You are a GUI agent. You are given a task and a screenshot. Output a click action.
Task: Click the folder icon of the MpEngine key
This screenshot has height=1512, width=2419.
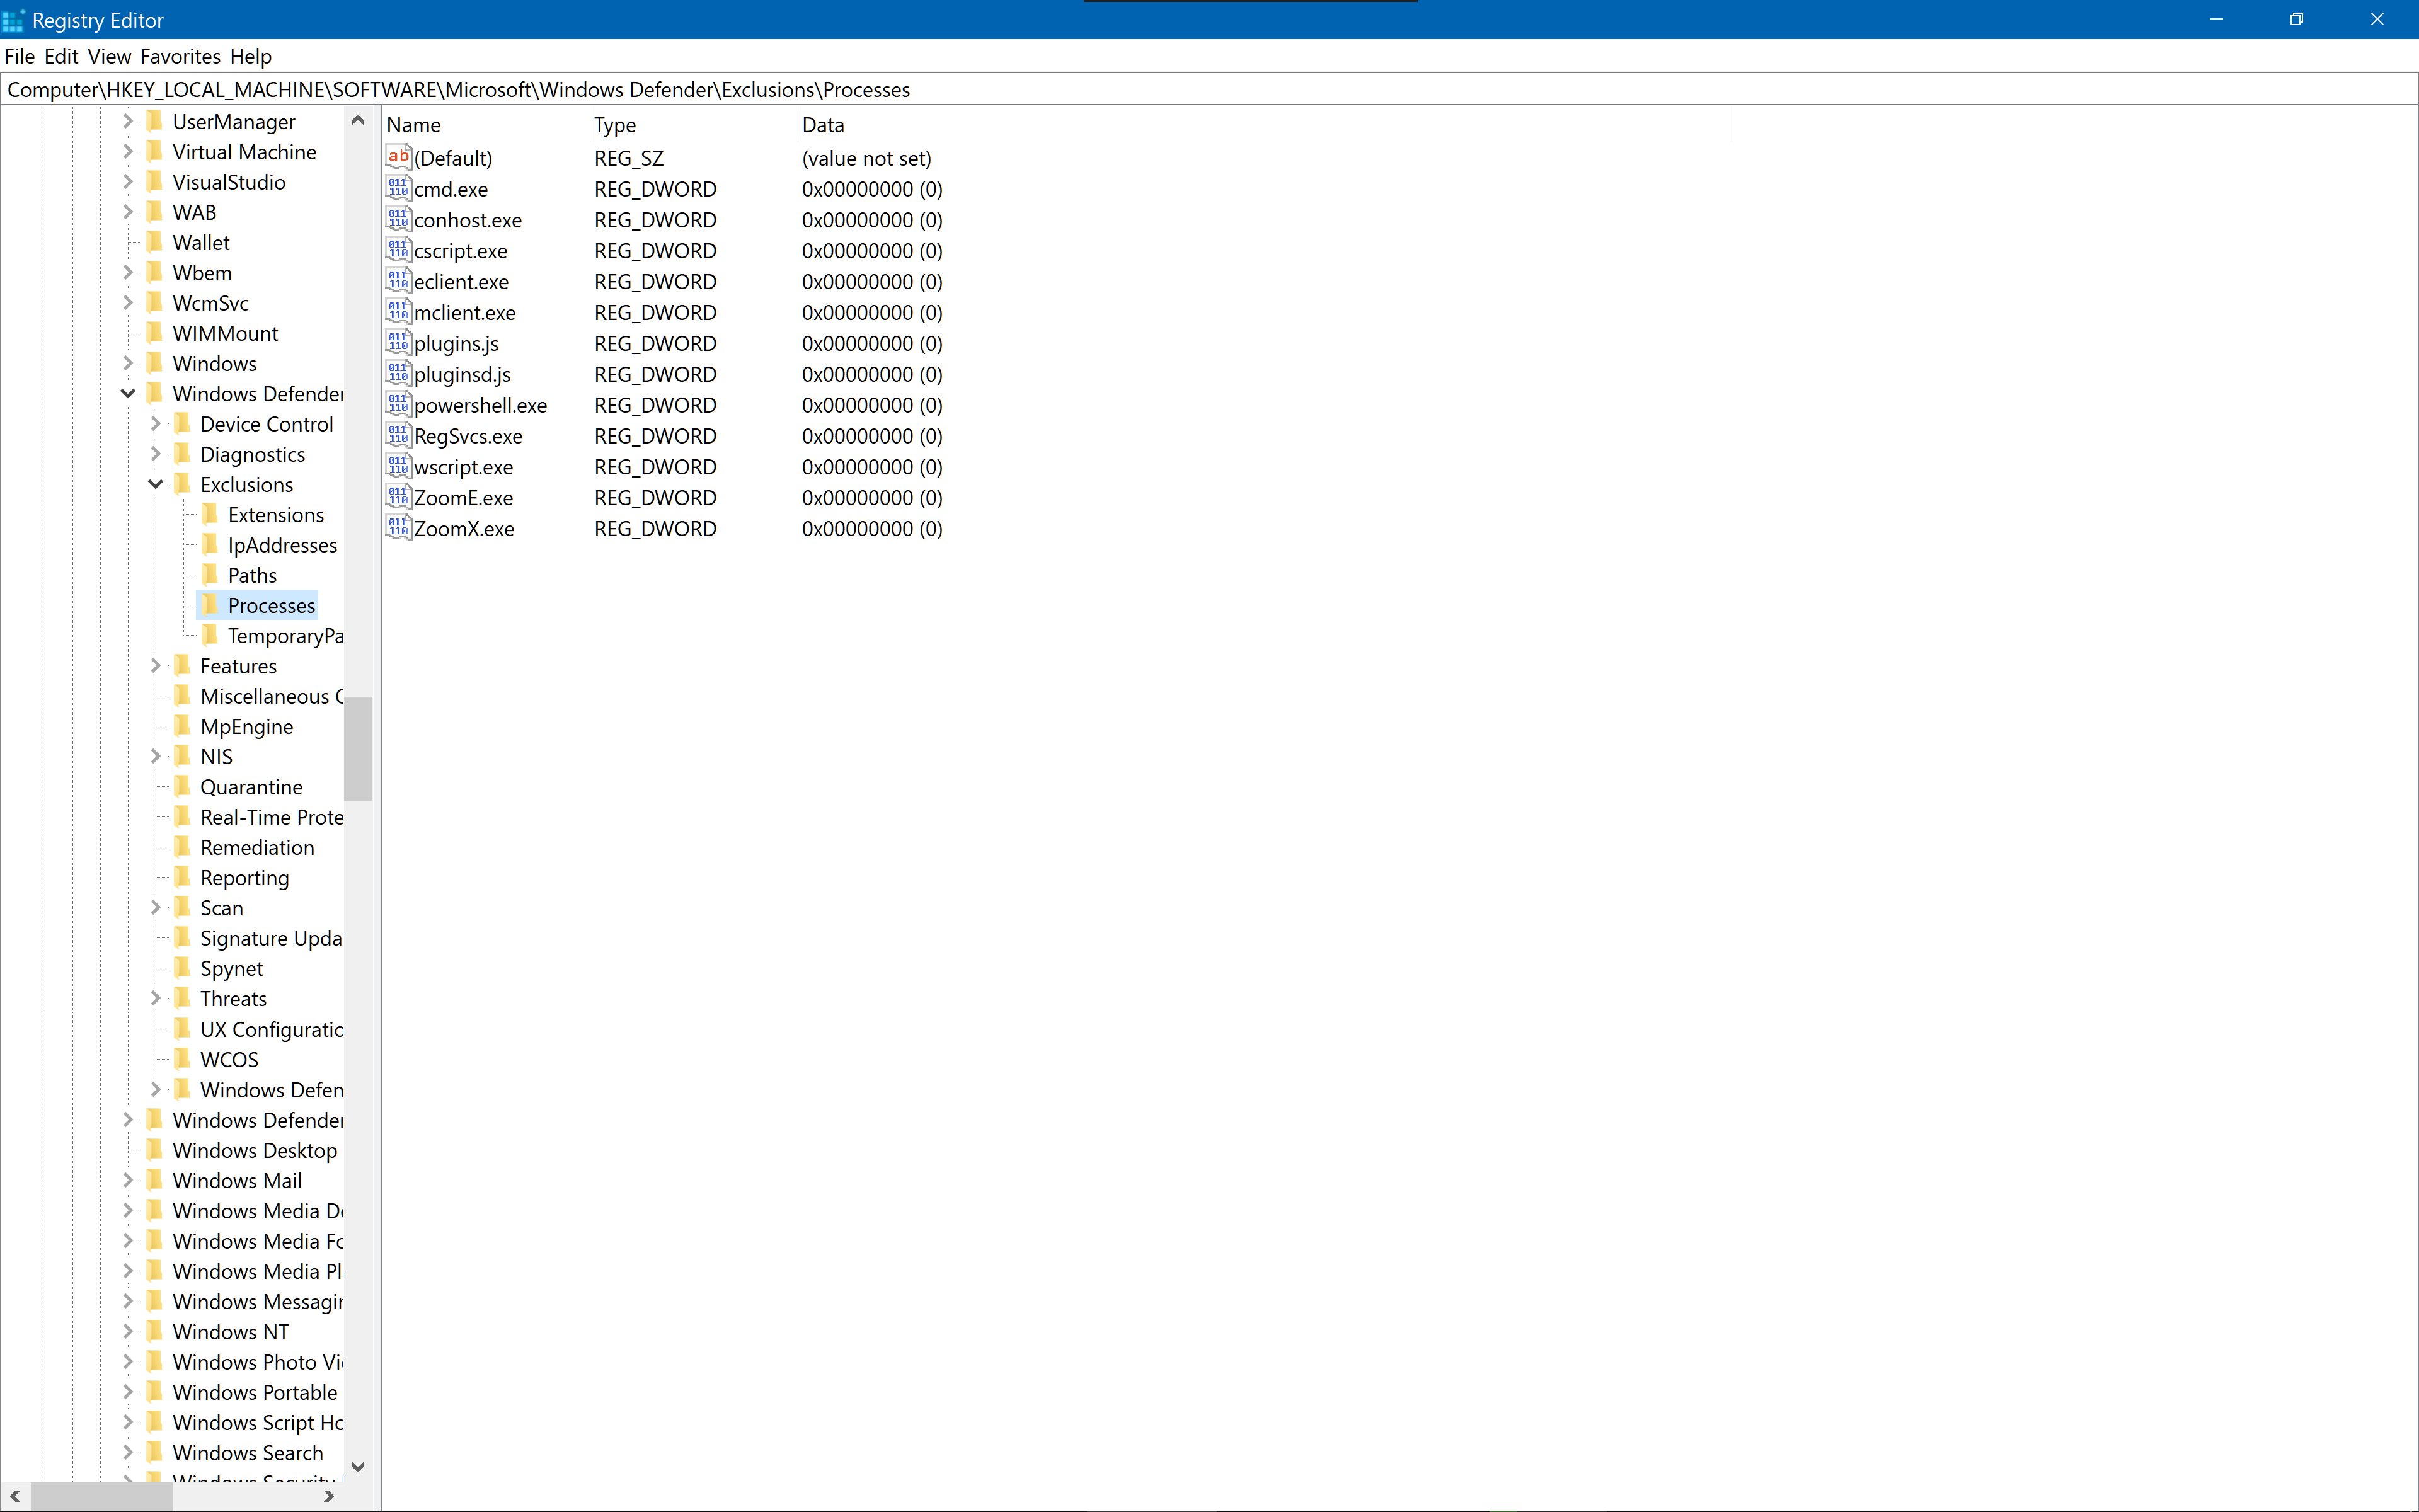pos(182,726)
